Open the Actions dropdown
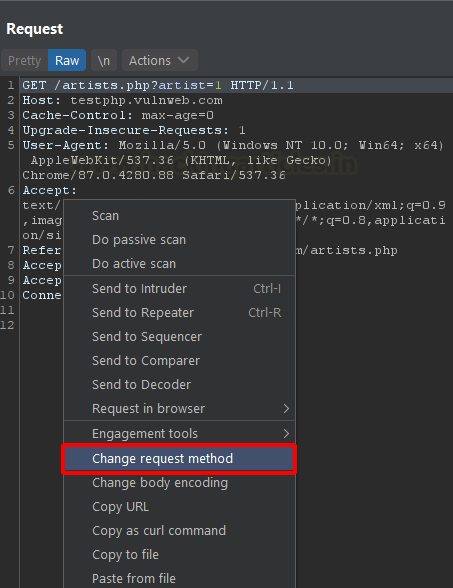Viewport: 453px width, 588px height. coord(159,60)
